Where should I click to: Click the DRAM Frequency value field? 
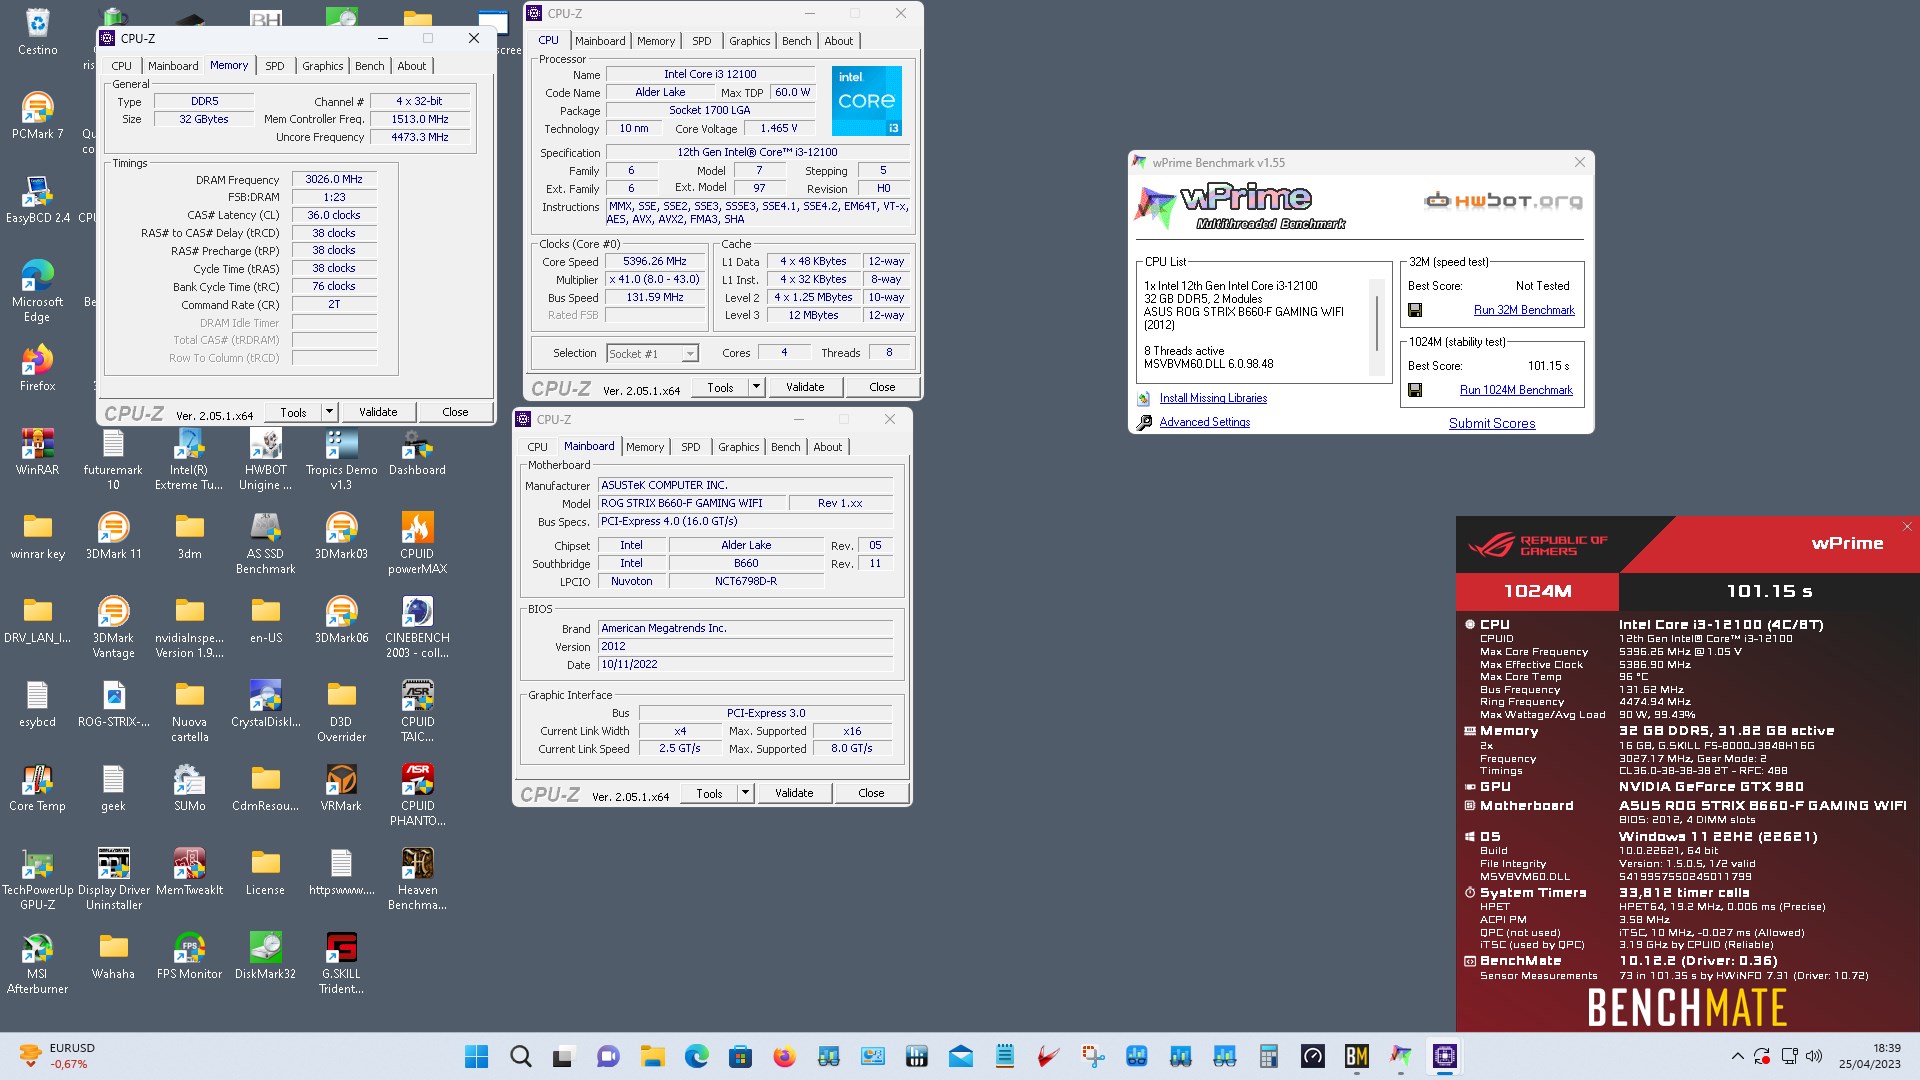click(x=334, y=179)
